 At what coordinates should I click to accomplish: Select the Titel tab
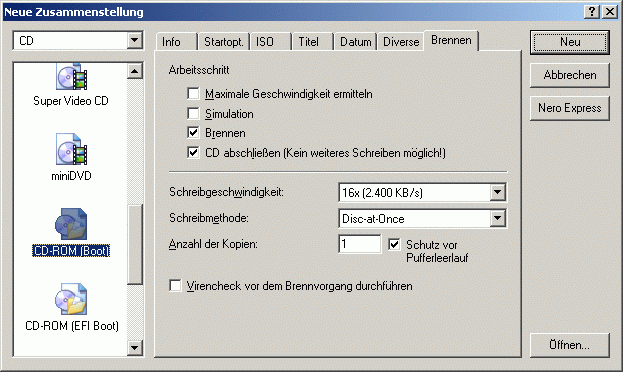pyautogui.click(x=313, y=42)
